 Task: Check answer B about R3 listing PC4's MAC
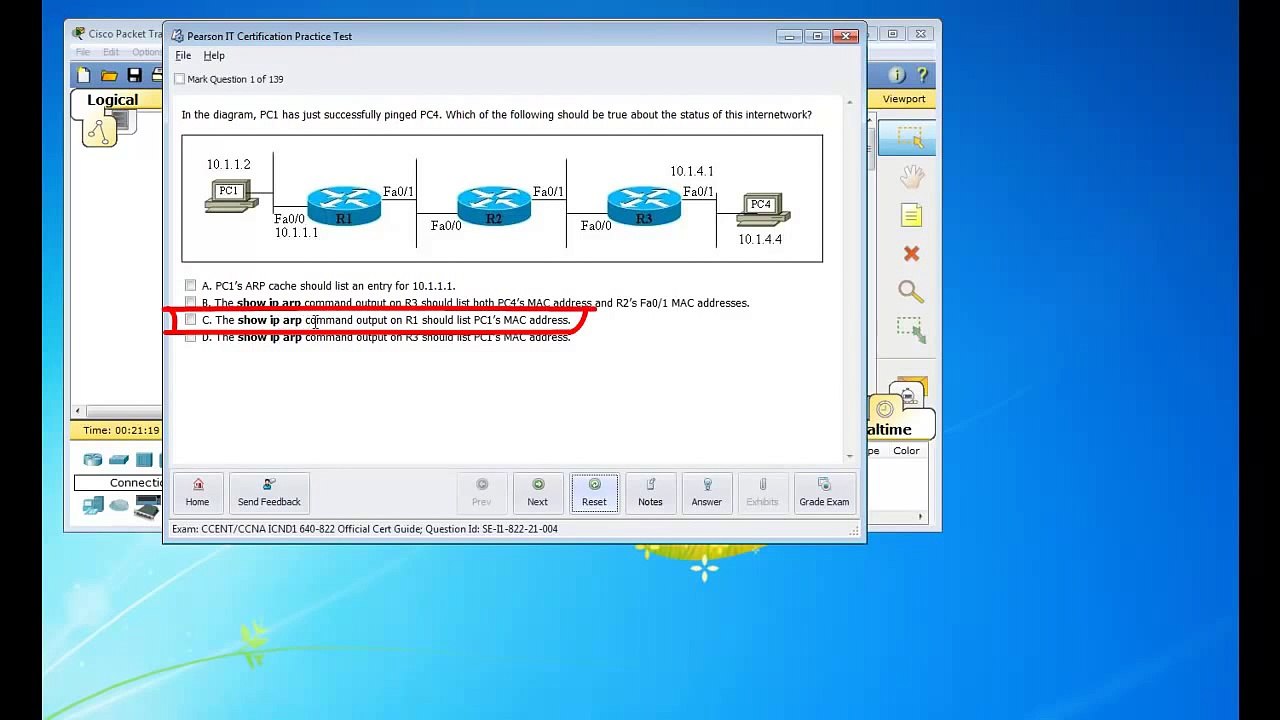[190, 303]
